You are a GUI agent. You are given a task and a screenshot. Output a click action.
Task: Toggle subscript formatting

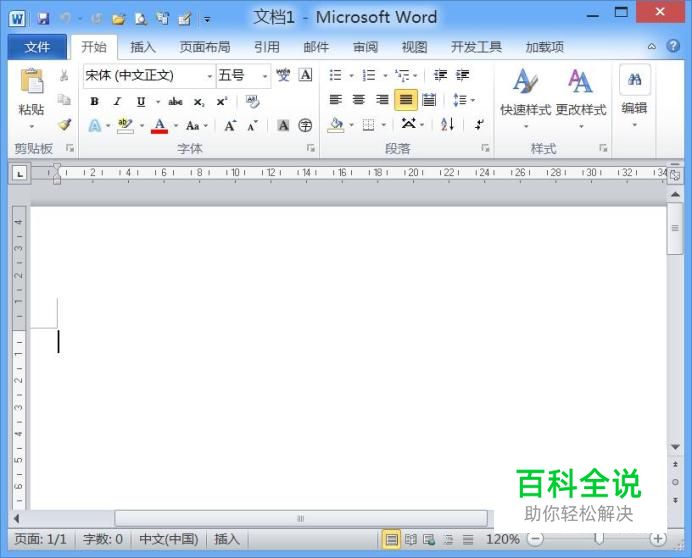coord(199,102)
